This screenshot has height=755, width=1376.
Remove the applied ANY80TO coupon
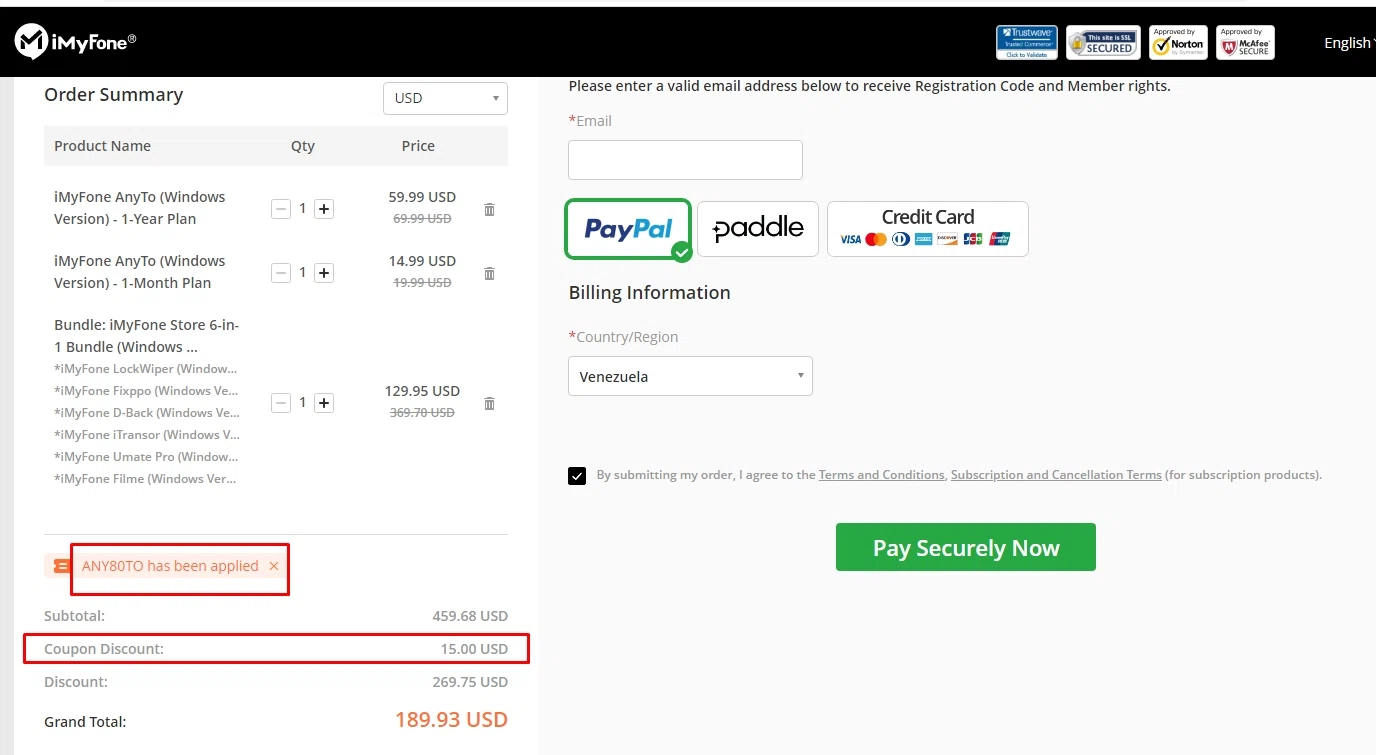(x=274, y=566)
